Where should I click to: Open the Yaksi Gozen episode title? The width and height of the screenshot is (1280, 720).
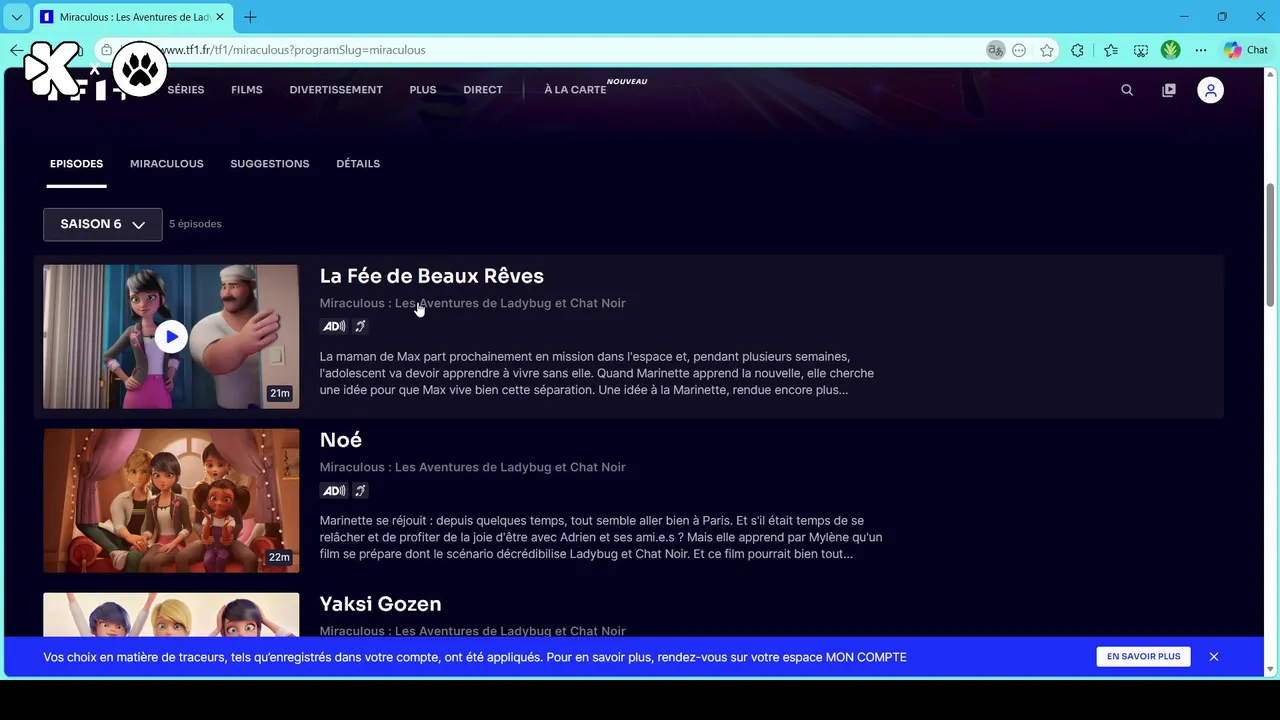click(380, 604)
